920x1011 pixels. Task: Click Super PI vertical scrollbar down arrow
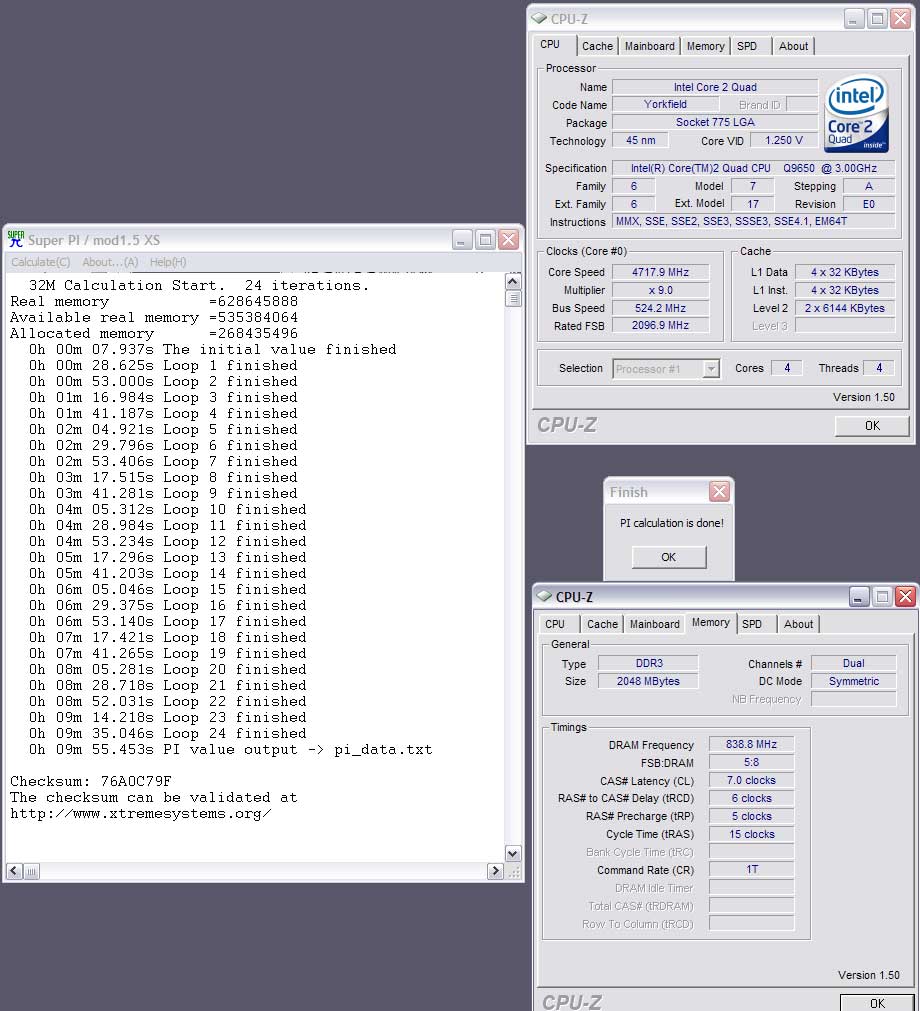coord(513,853)
